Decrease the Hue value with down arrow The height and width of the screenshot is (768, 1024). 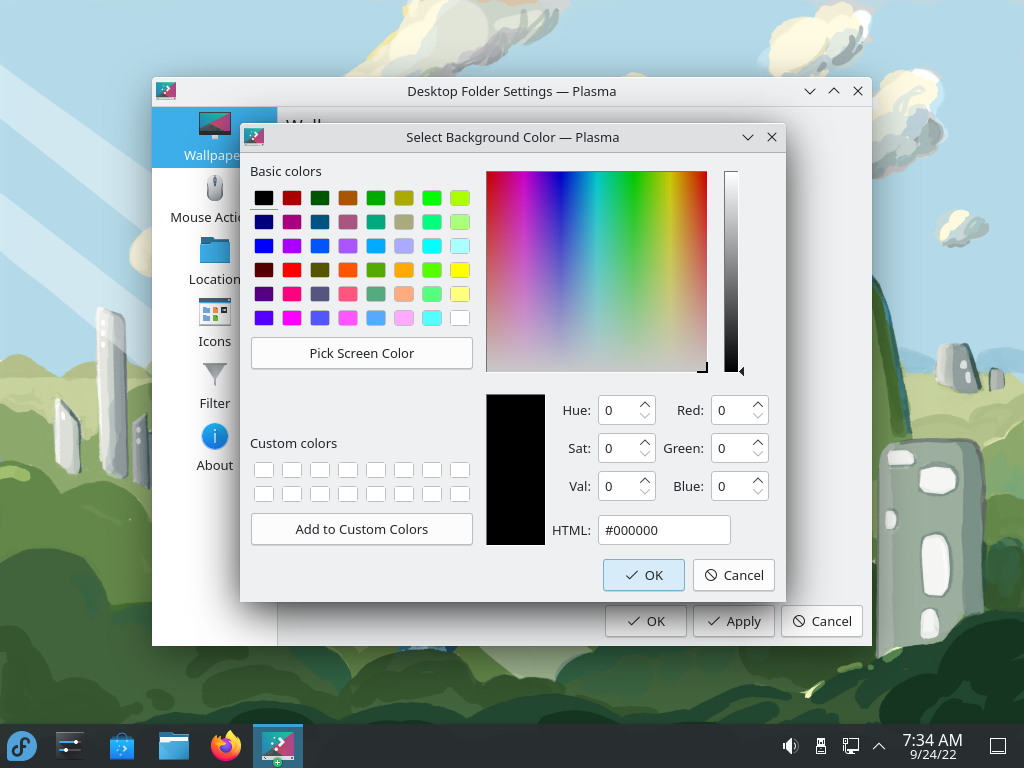[x=645, y=416]
